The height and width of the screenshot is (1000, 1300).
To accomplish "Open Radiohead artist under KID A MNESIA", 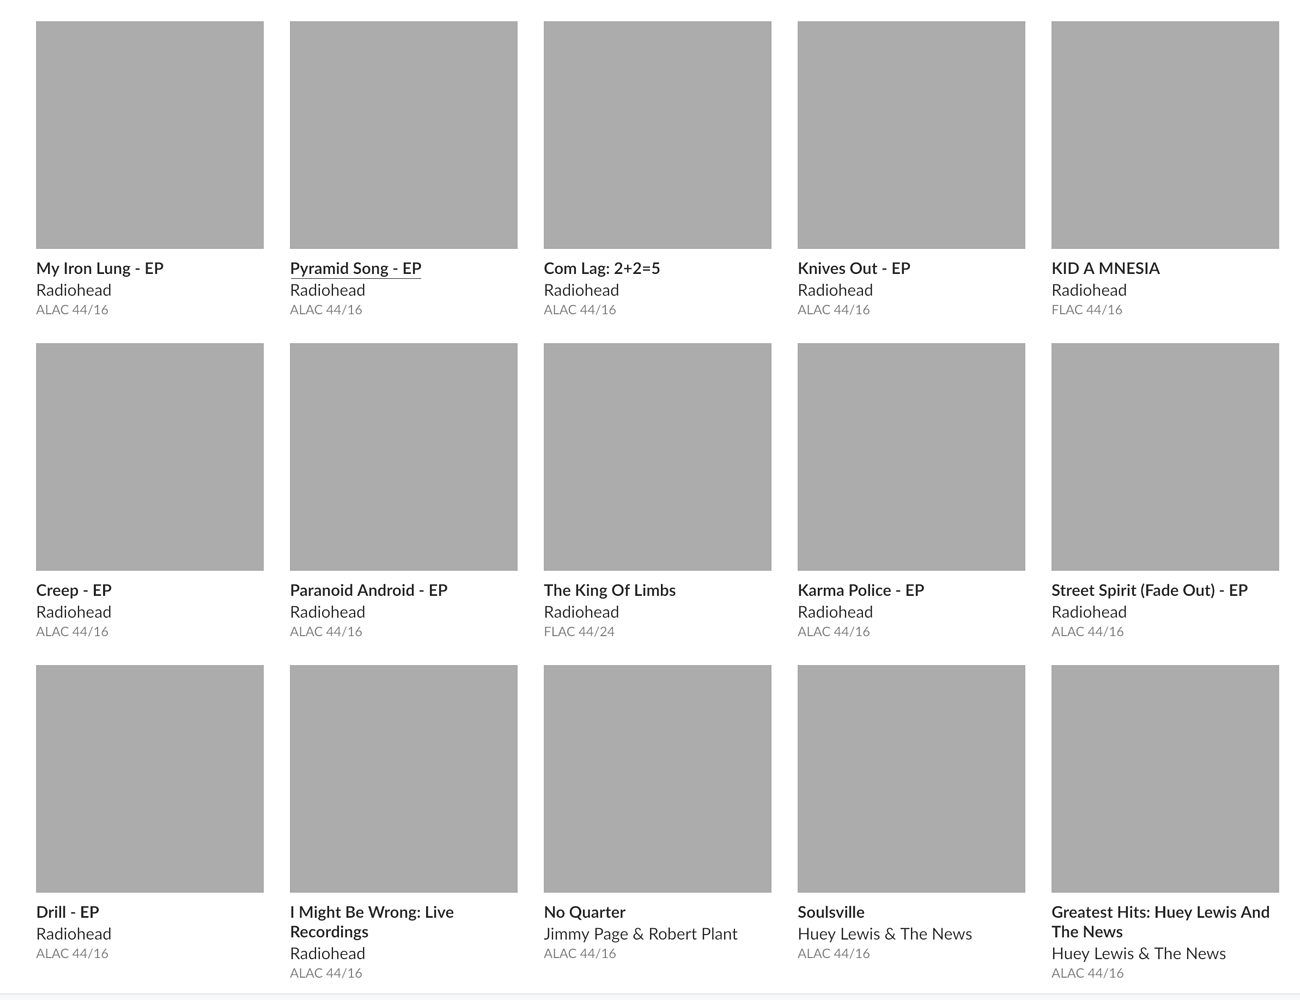I will click(1089, 290).
